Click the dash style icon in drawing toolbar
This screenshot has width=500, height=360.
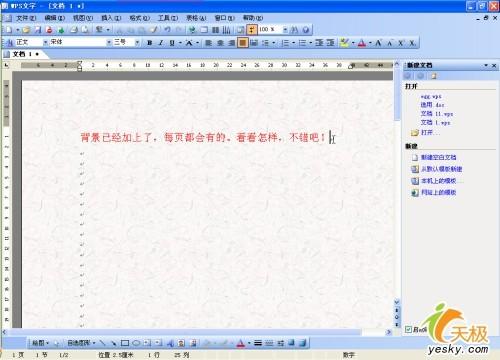point(269,343)
